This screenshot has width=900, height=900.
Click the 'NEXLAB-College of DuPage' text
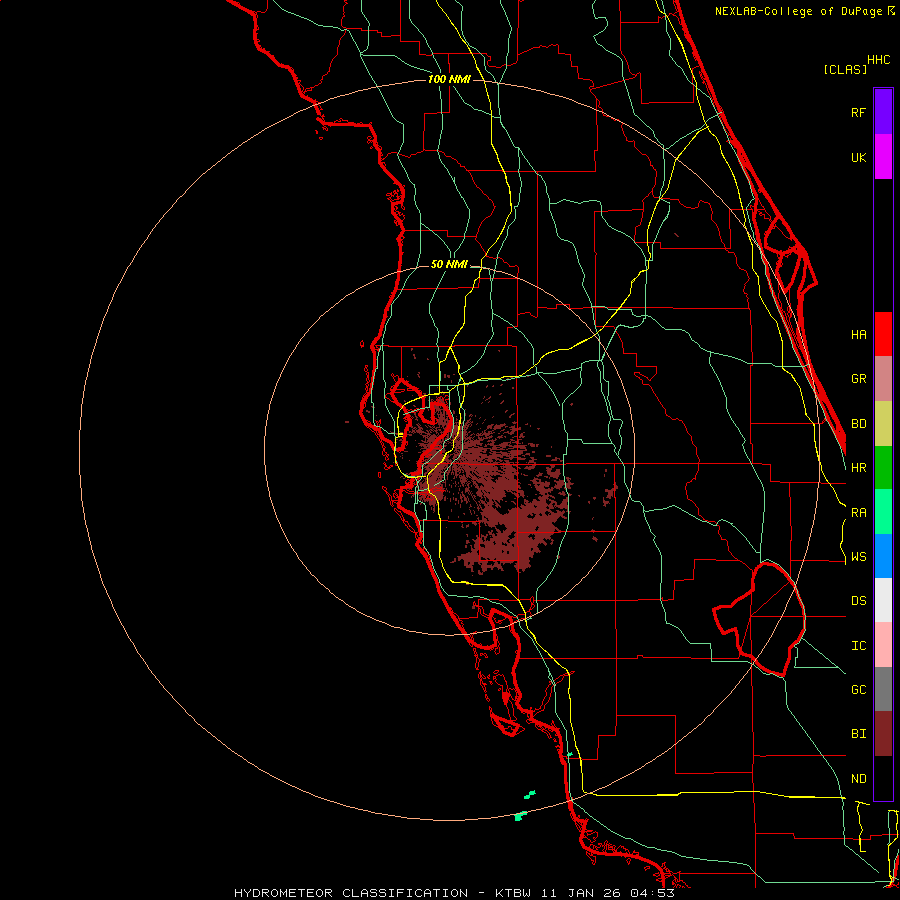[798, 11]
